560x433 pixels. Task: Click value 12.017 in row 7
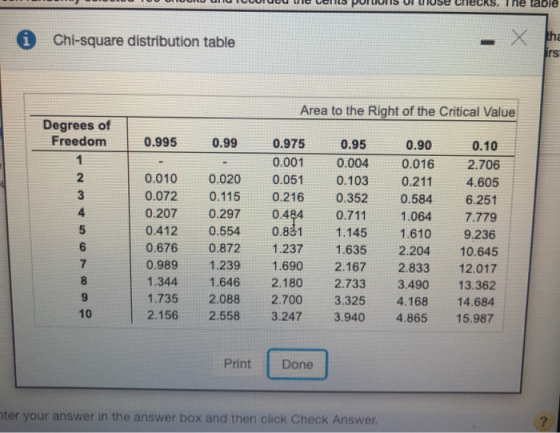tap(478, 268)
